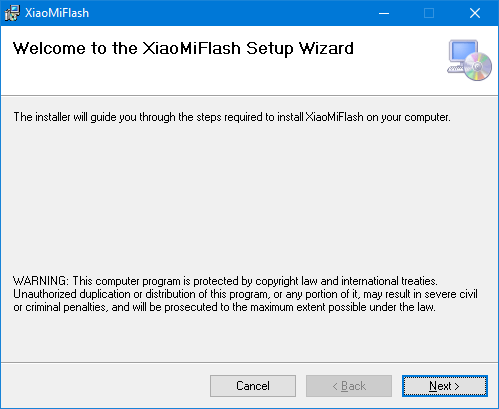Cancel the XiaoMiFlash installation
Viewport: 499px width, 409px height.
pos(253,386)
